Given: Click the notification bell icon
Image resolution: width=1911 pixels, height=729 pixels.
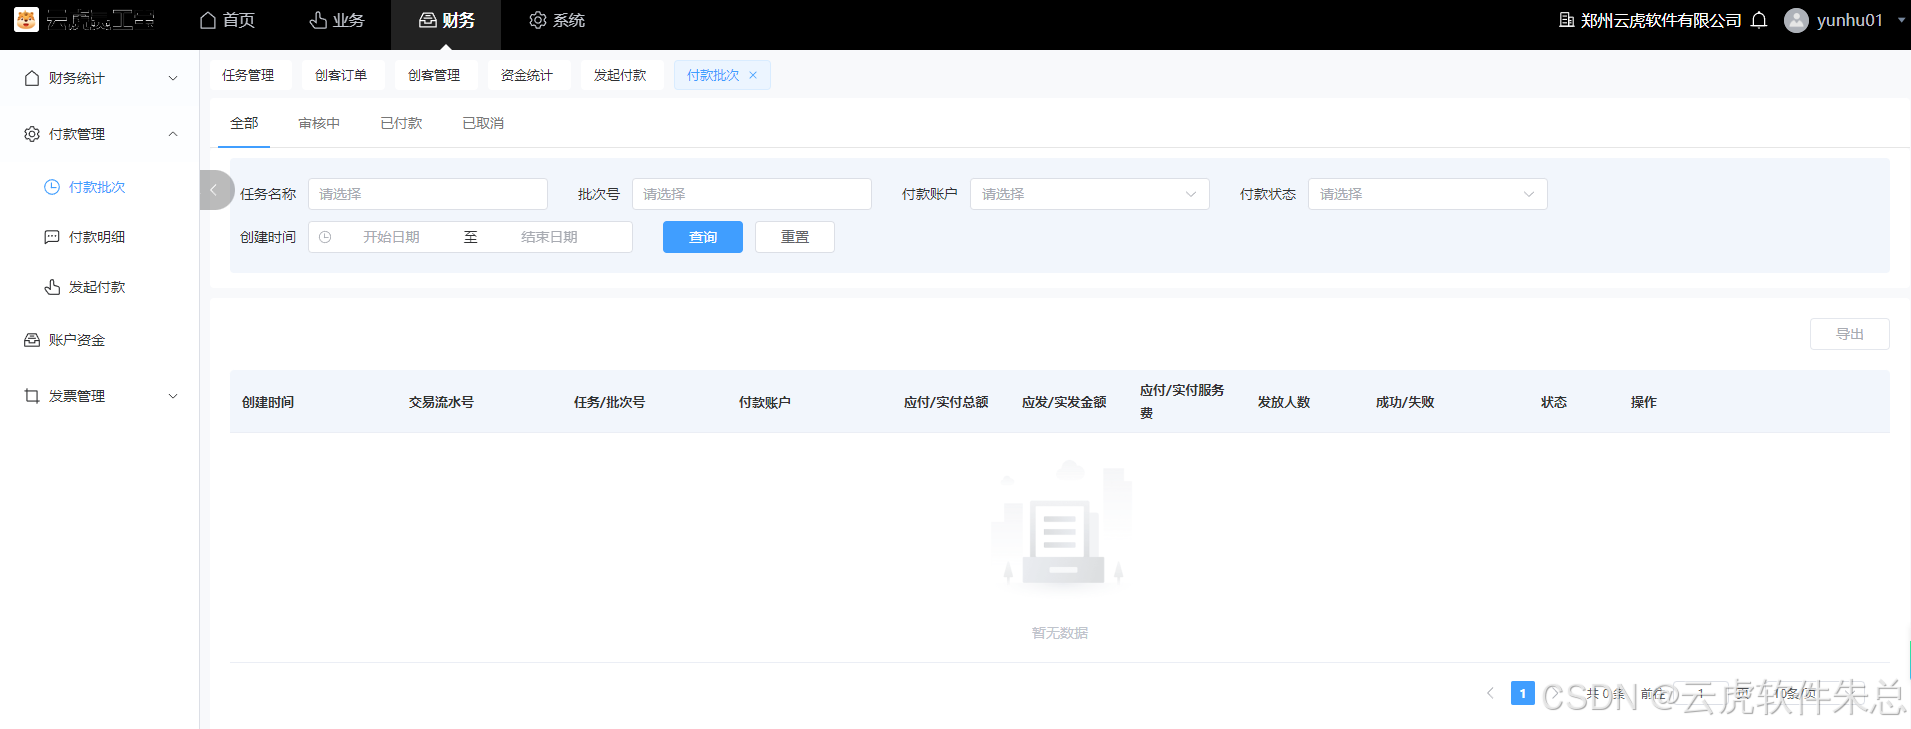Looking at the screenshot, I should [x=1759, y=20].
